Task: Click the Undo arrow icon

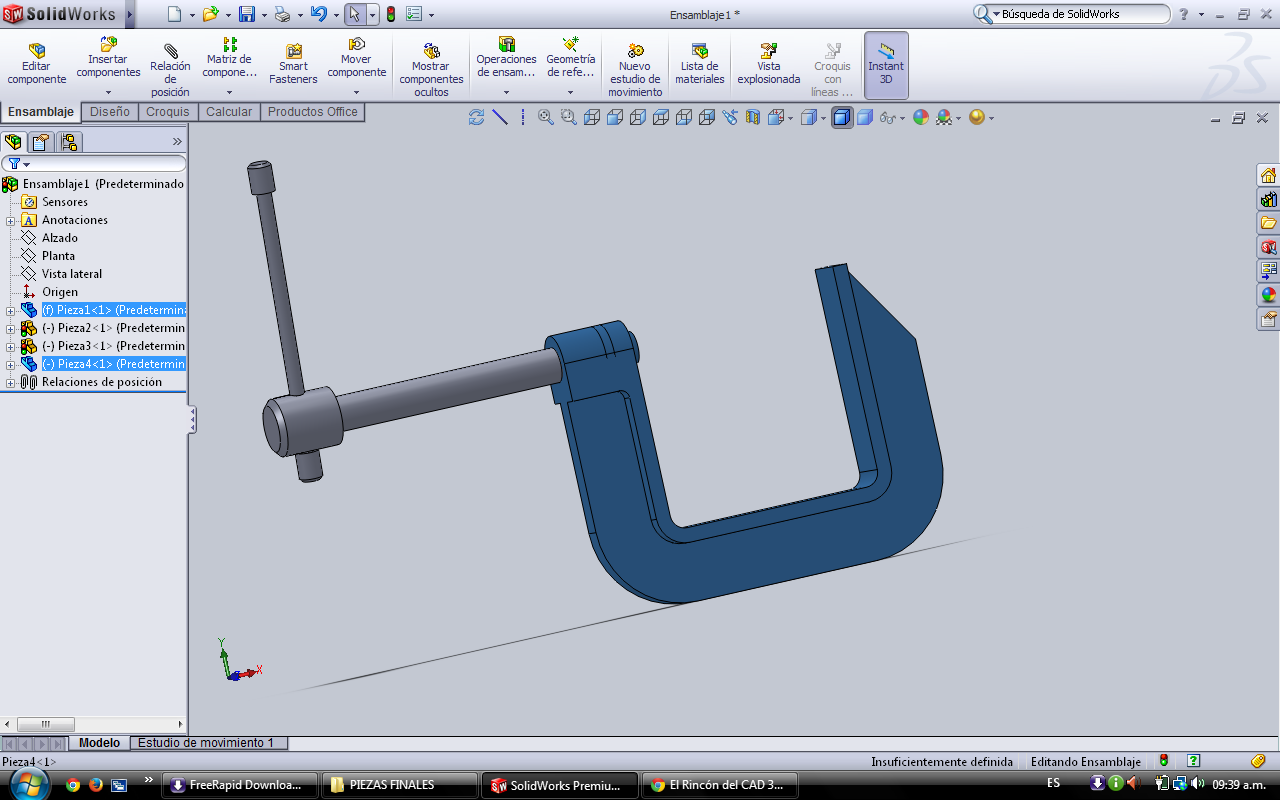Action: click(x=318, y=14)
